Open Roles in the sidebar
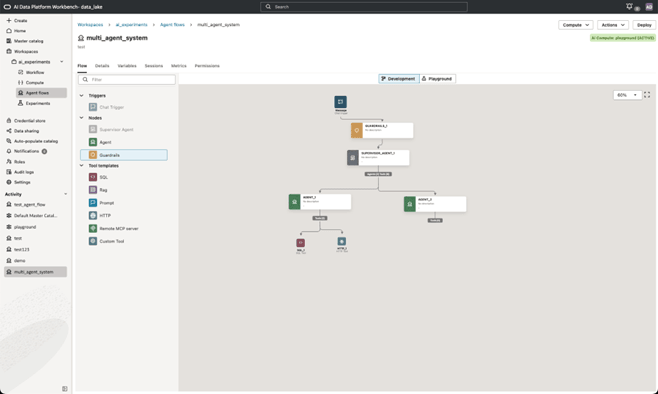Viewport: 658px width, 394px height. pos(16,162)
